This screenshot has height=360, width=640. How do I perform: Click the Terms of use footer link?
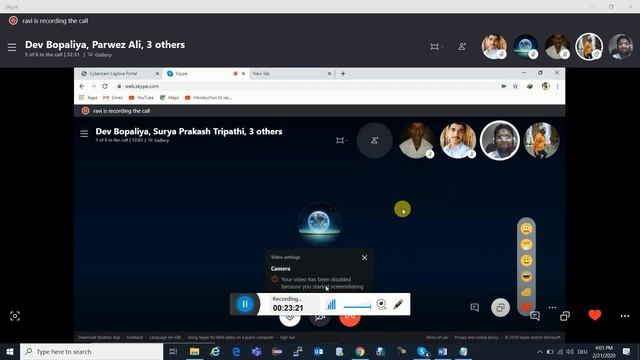point(437,338)
